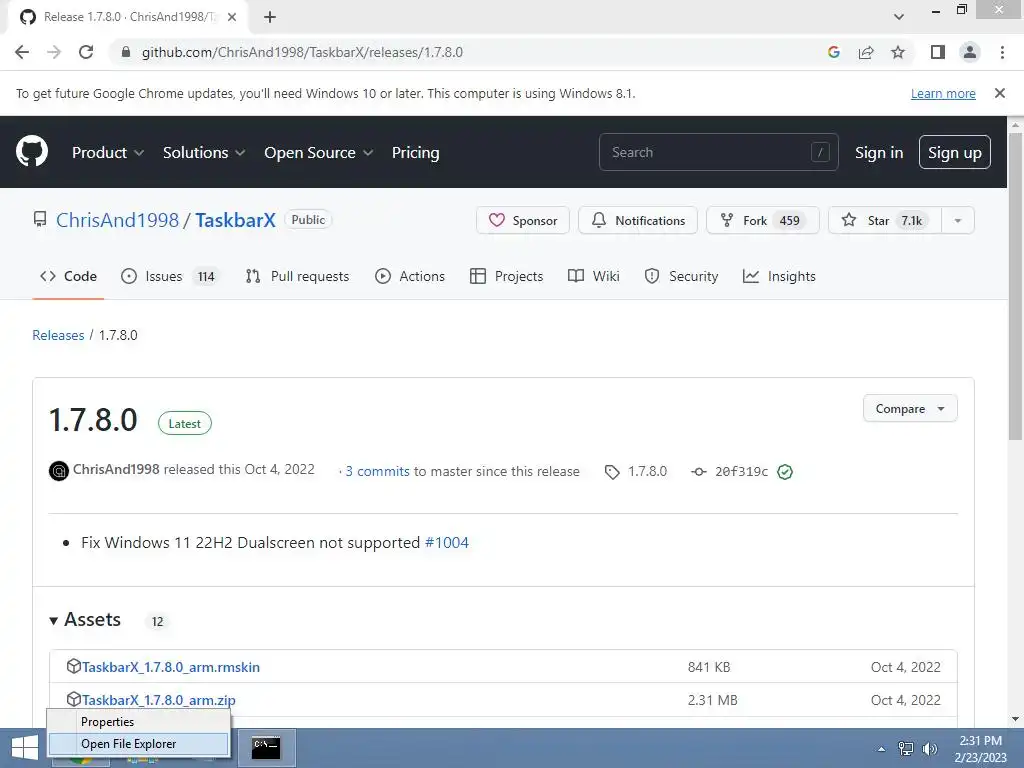This screenshot has height=768, width=1024.
Task: Click the ChrisAnd1998 author avatar
Action: tap(59, 470)
